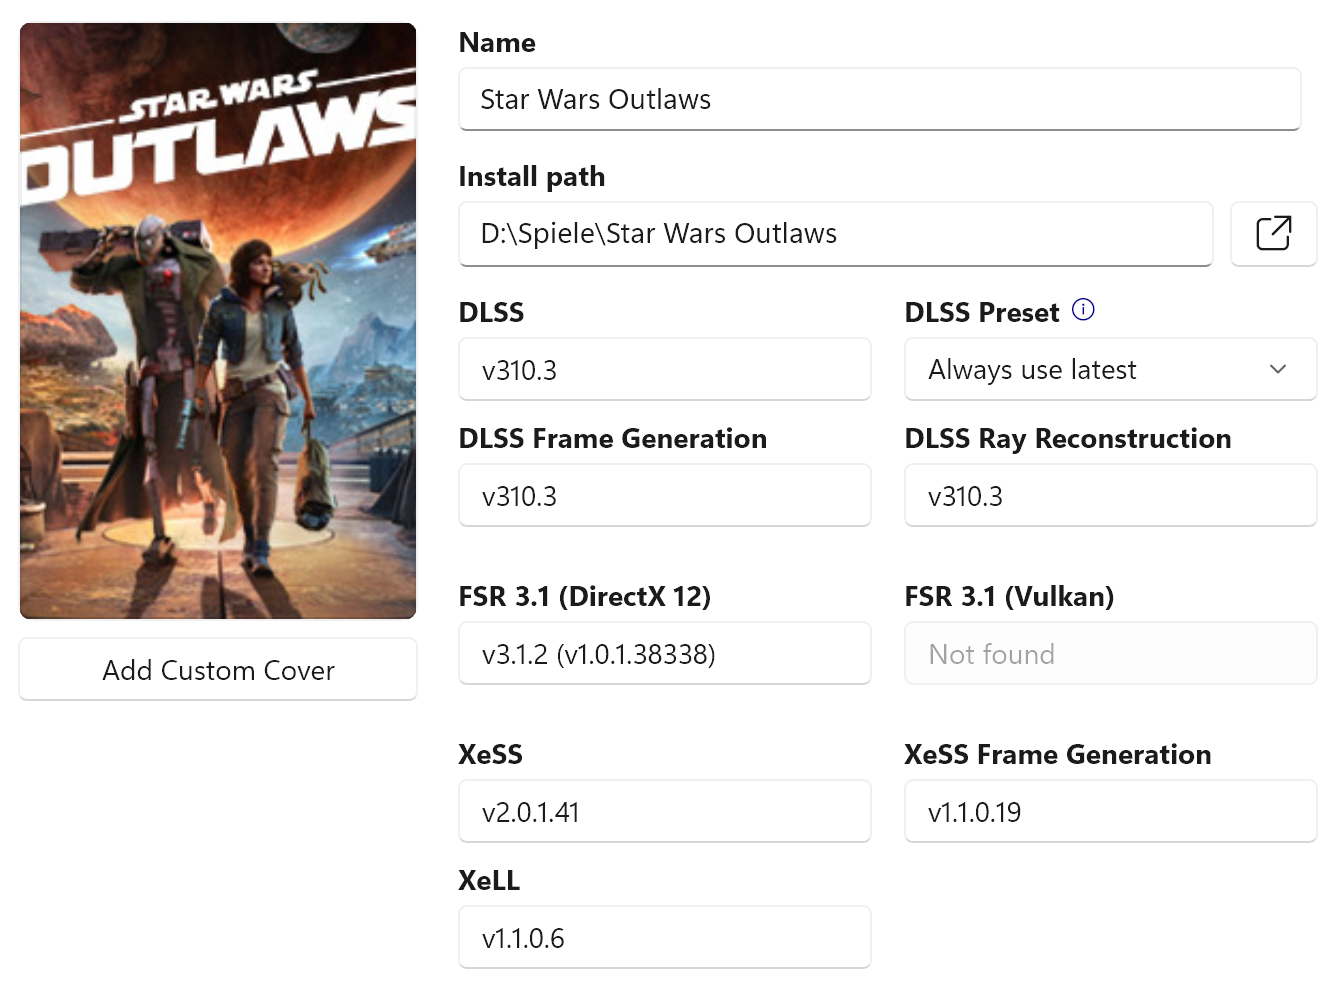
Task: Open XeSS v2.0.1.41 version field
Action: click(x=664, y=811)
